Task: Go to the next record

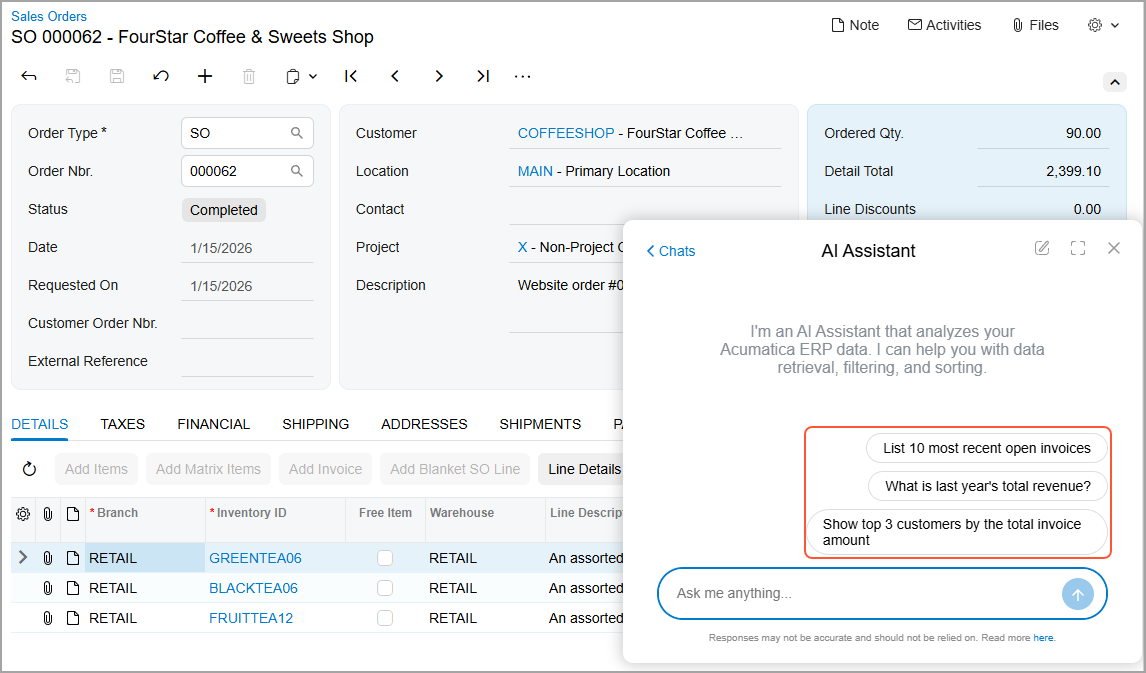Action: pyautogui.click(x=439, y=76)
